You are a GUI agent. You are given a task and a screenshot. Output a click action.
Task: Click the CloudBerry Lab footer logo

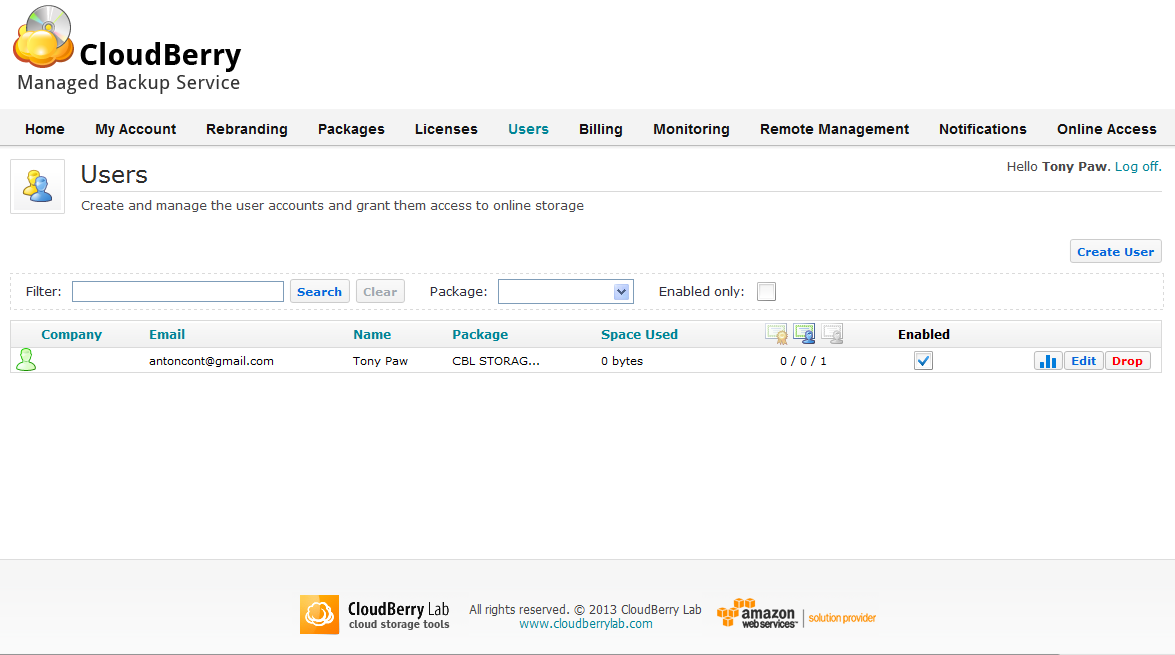pos(375,614)
